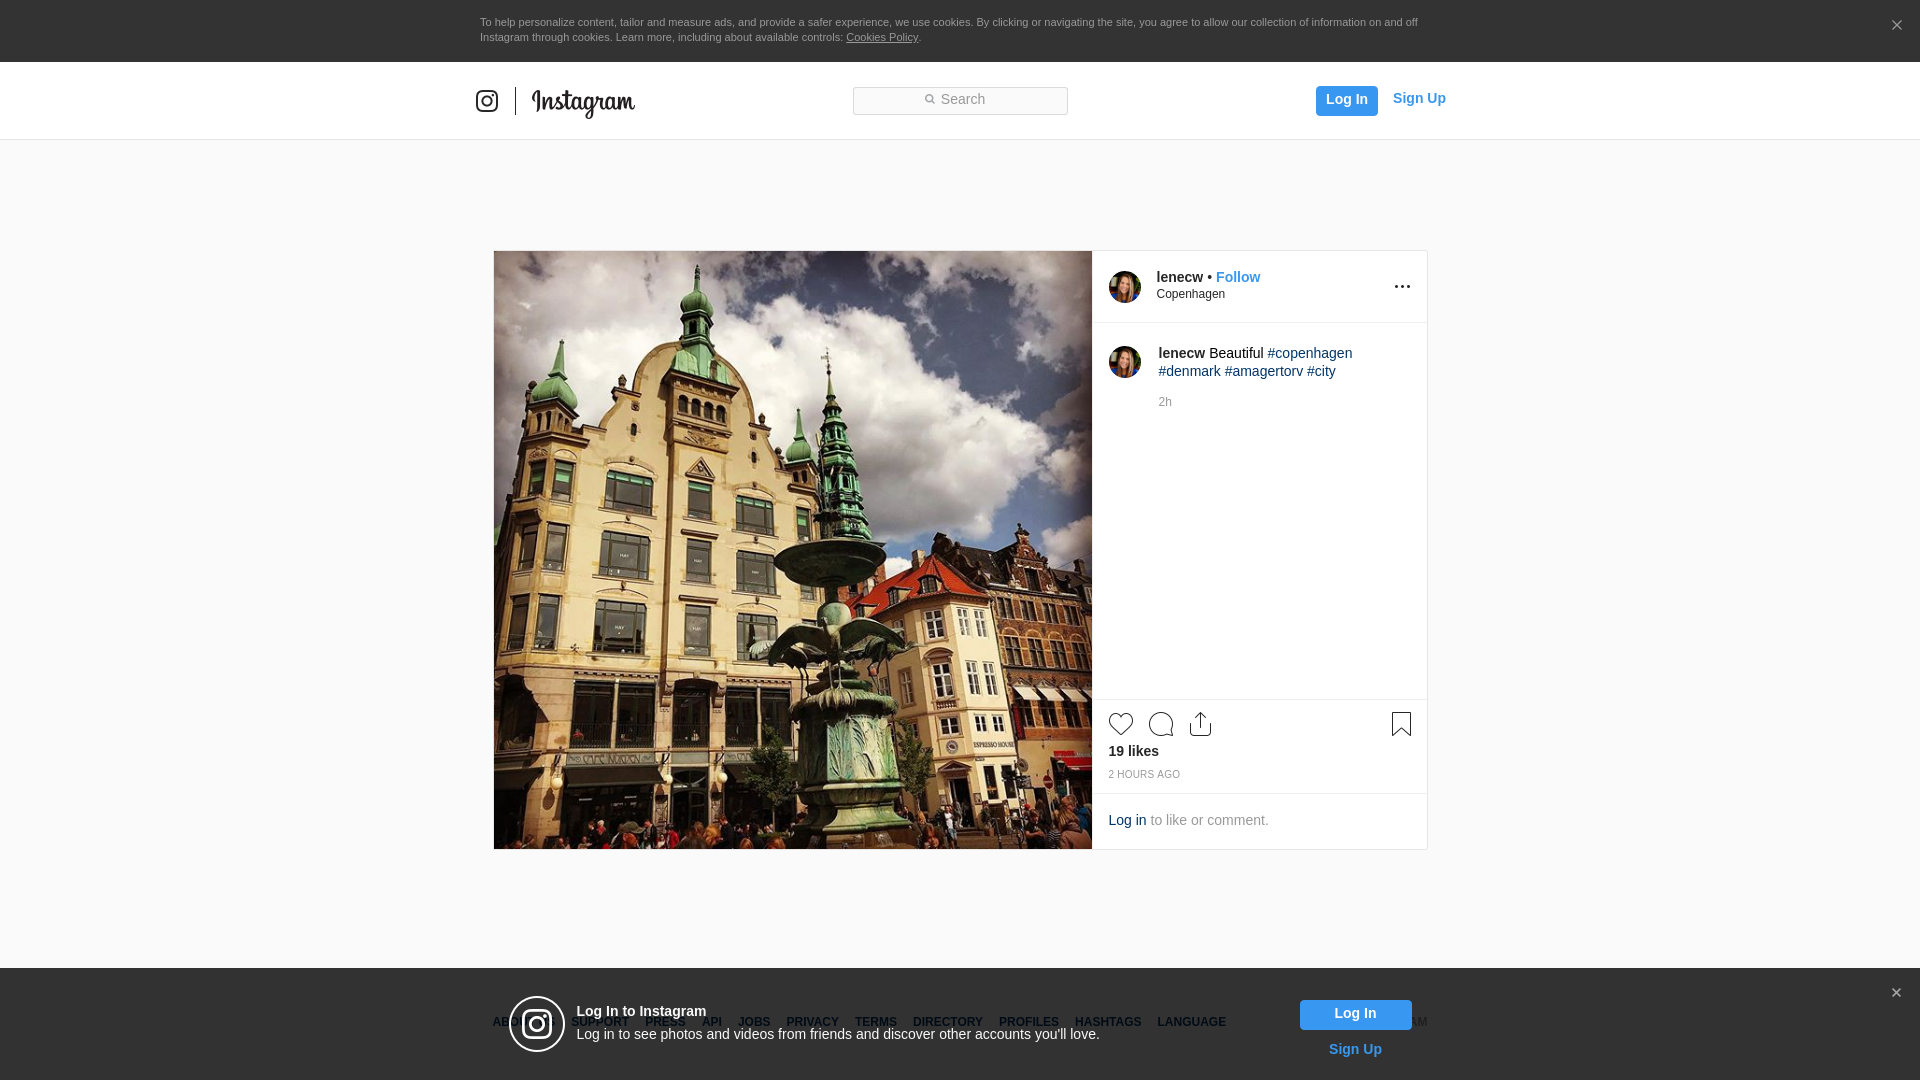Viewport: 1920px width, 1080px height.
Task: Open the Cookies Policy link
Action: click(881, 37)
